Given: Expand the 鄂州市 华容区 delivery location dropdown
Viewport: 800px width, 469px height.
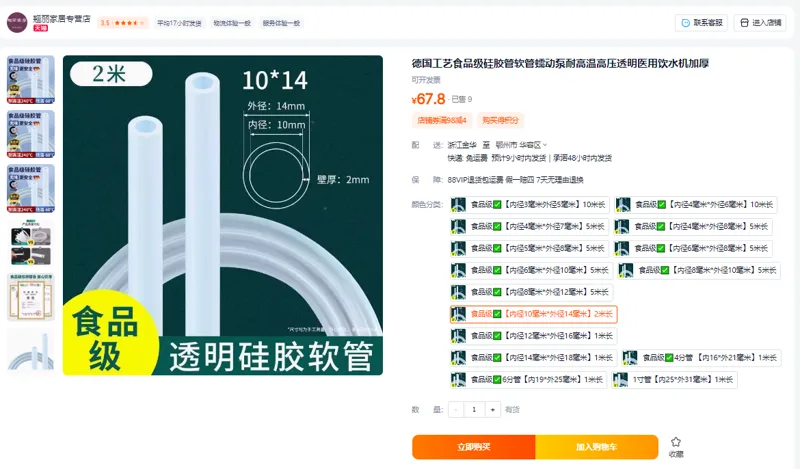Looking at the screenshot, I should (521, 145).
